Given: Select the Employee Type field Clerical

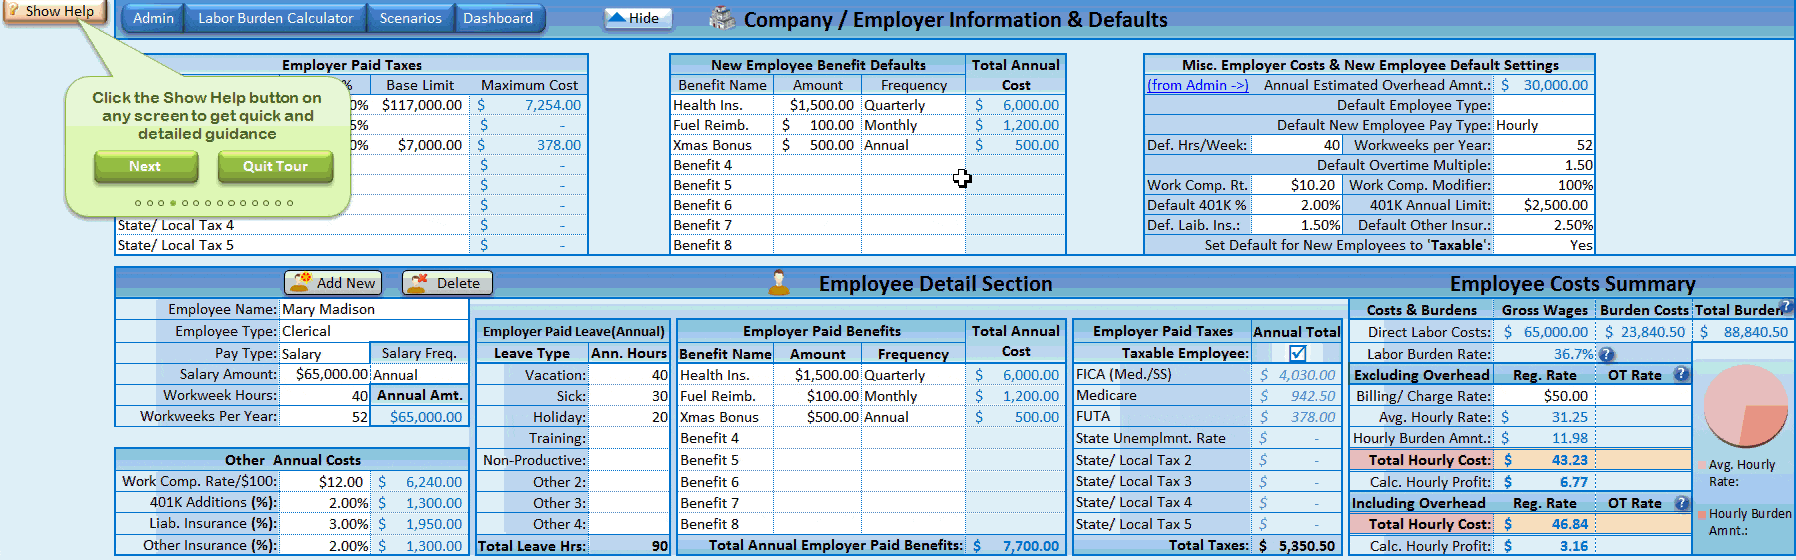Looking at the screenshot, I should click(374, 331).
